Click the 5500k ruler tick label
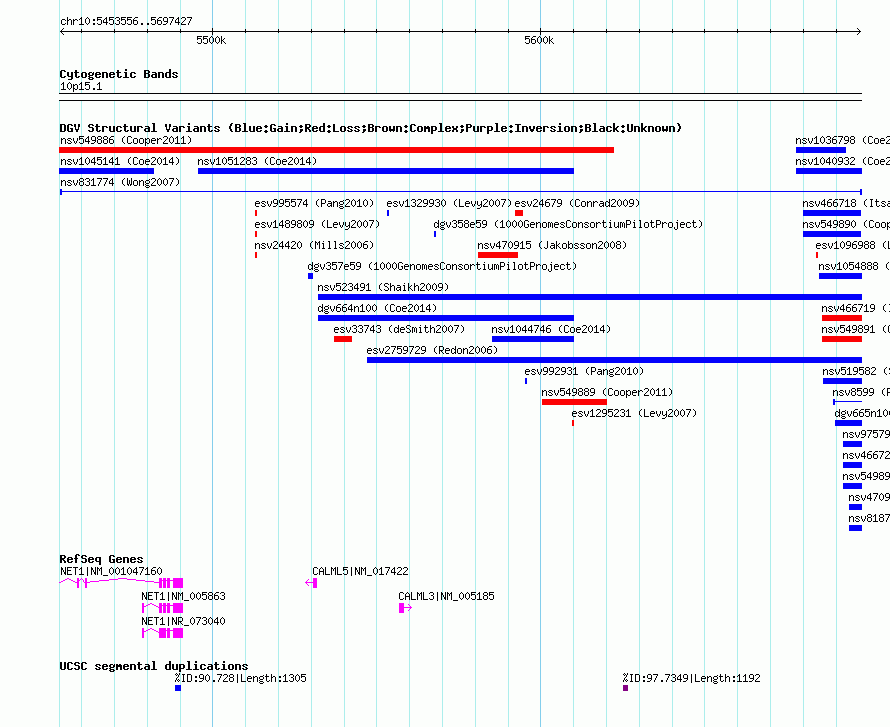Image resolution: width=890 pixels, height=727 pixels. pyautogui.click(x=211, y=40)
